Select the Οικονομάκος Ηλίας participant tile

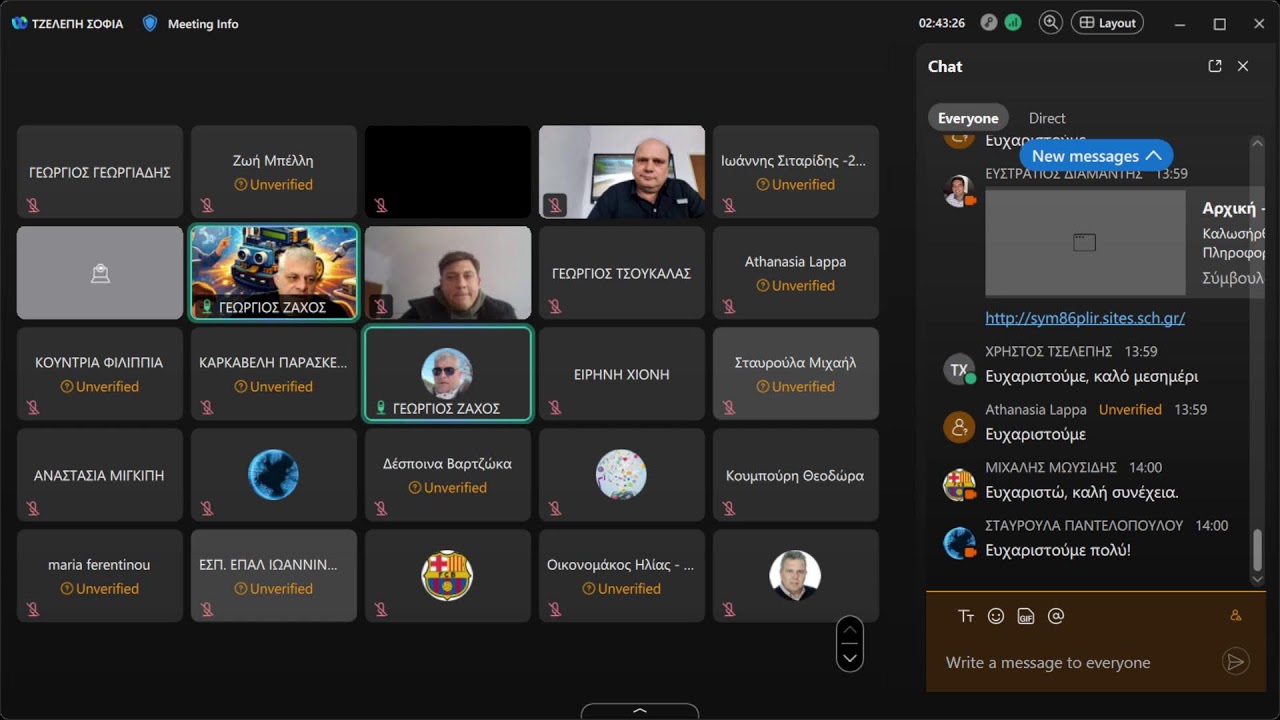622,576
